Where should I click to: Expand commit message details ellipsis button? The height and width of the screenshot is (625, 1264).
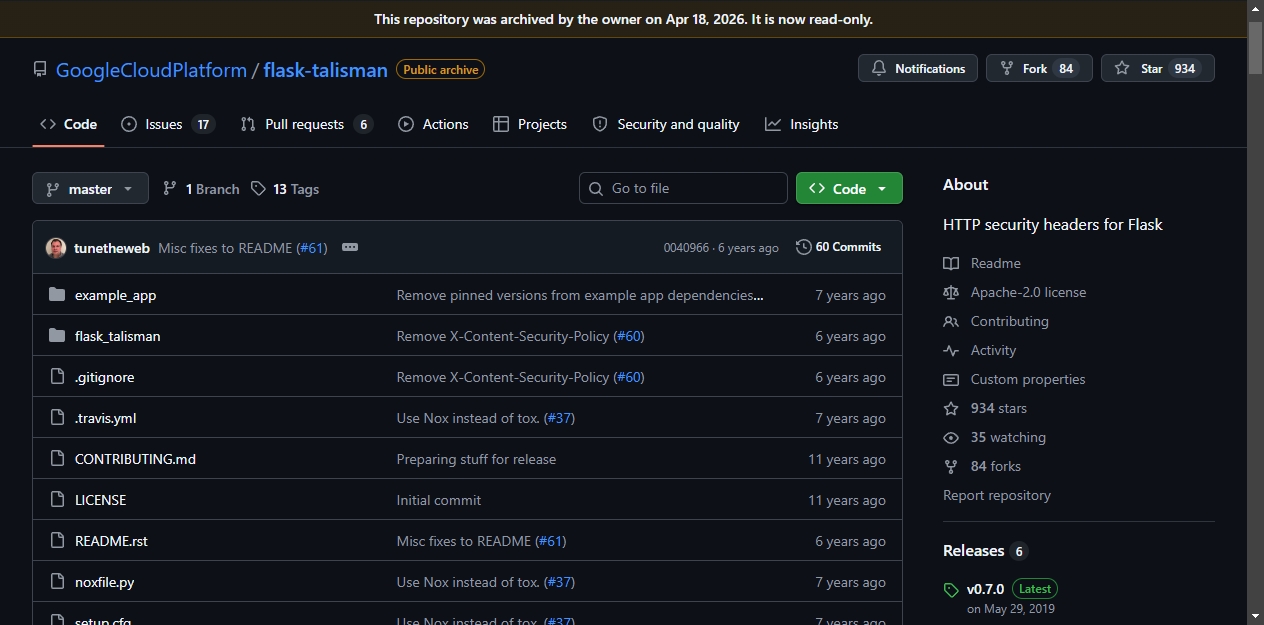[350, 247]
